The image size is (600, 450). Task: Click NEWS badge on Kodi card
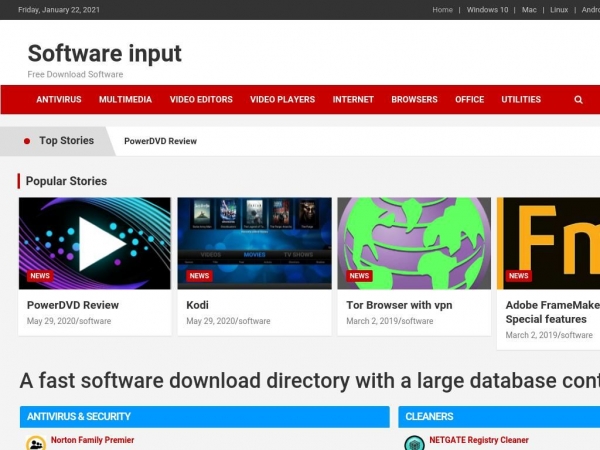(199, 276)
